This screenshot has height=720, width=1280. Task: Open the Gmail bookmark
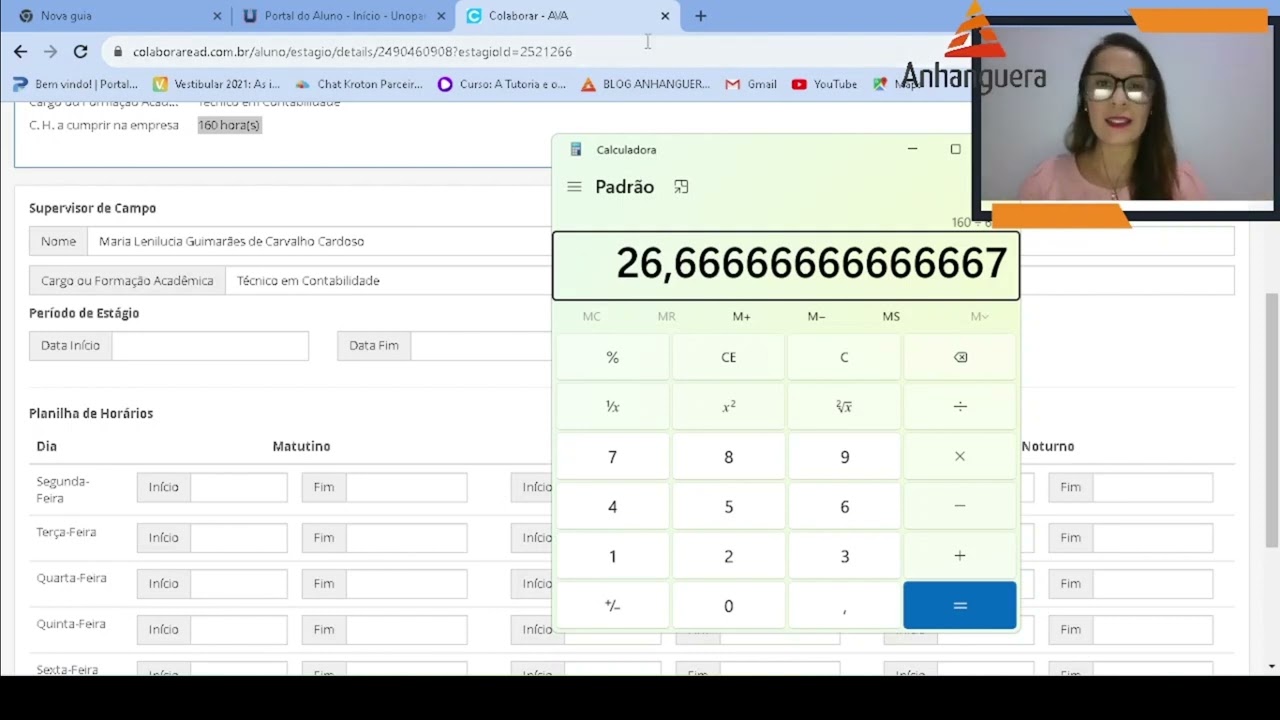coord(751,84)
